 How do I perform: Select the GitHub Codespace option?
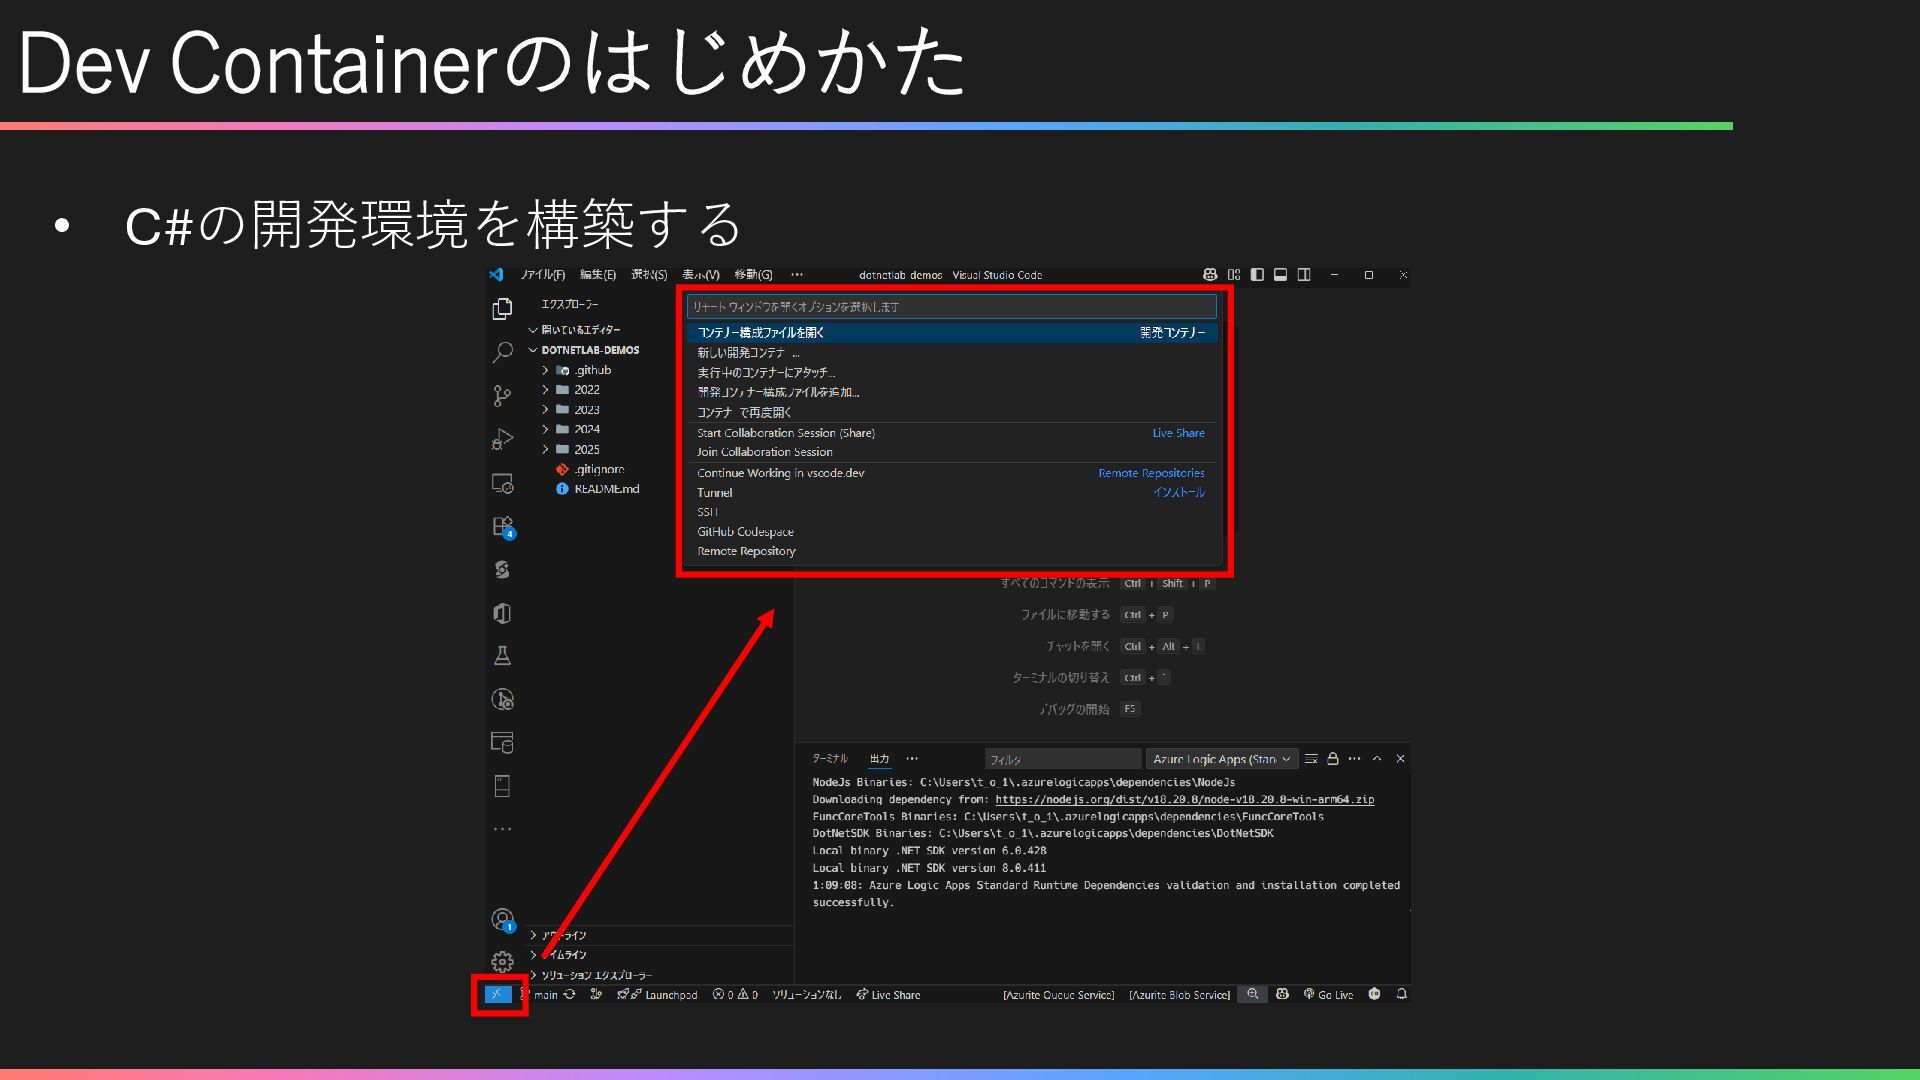[952, 531]
